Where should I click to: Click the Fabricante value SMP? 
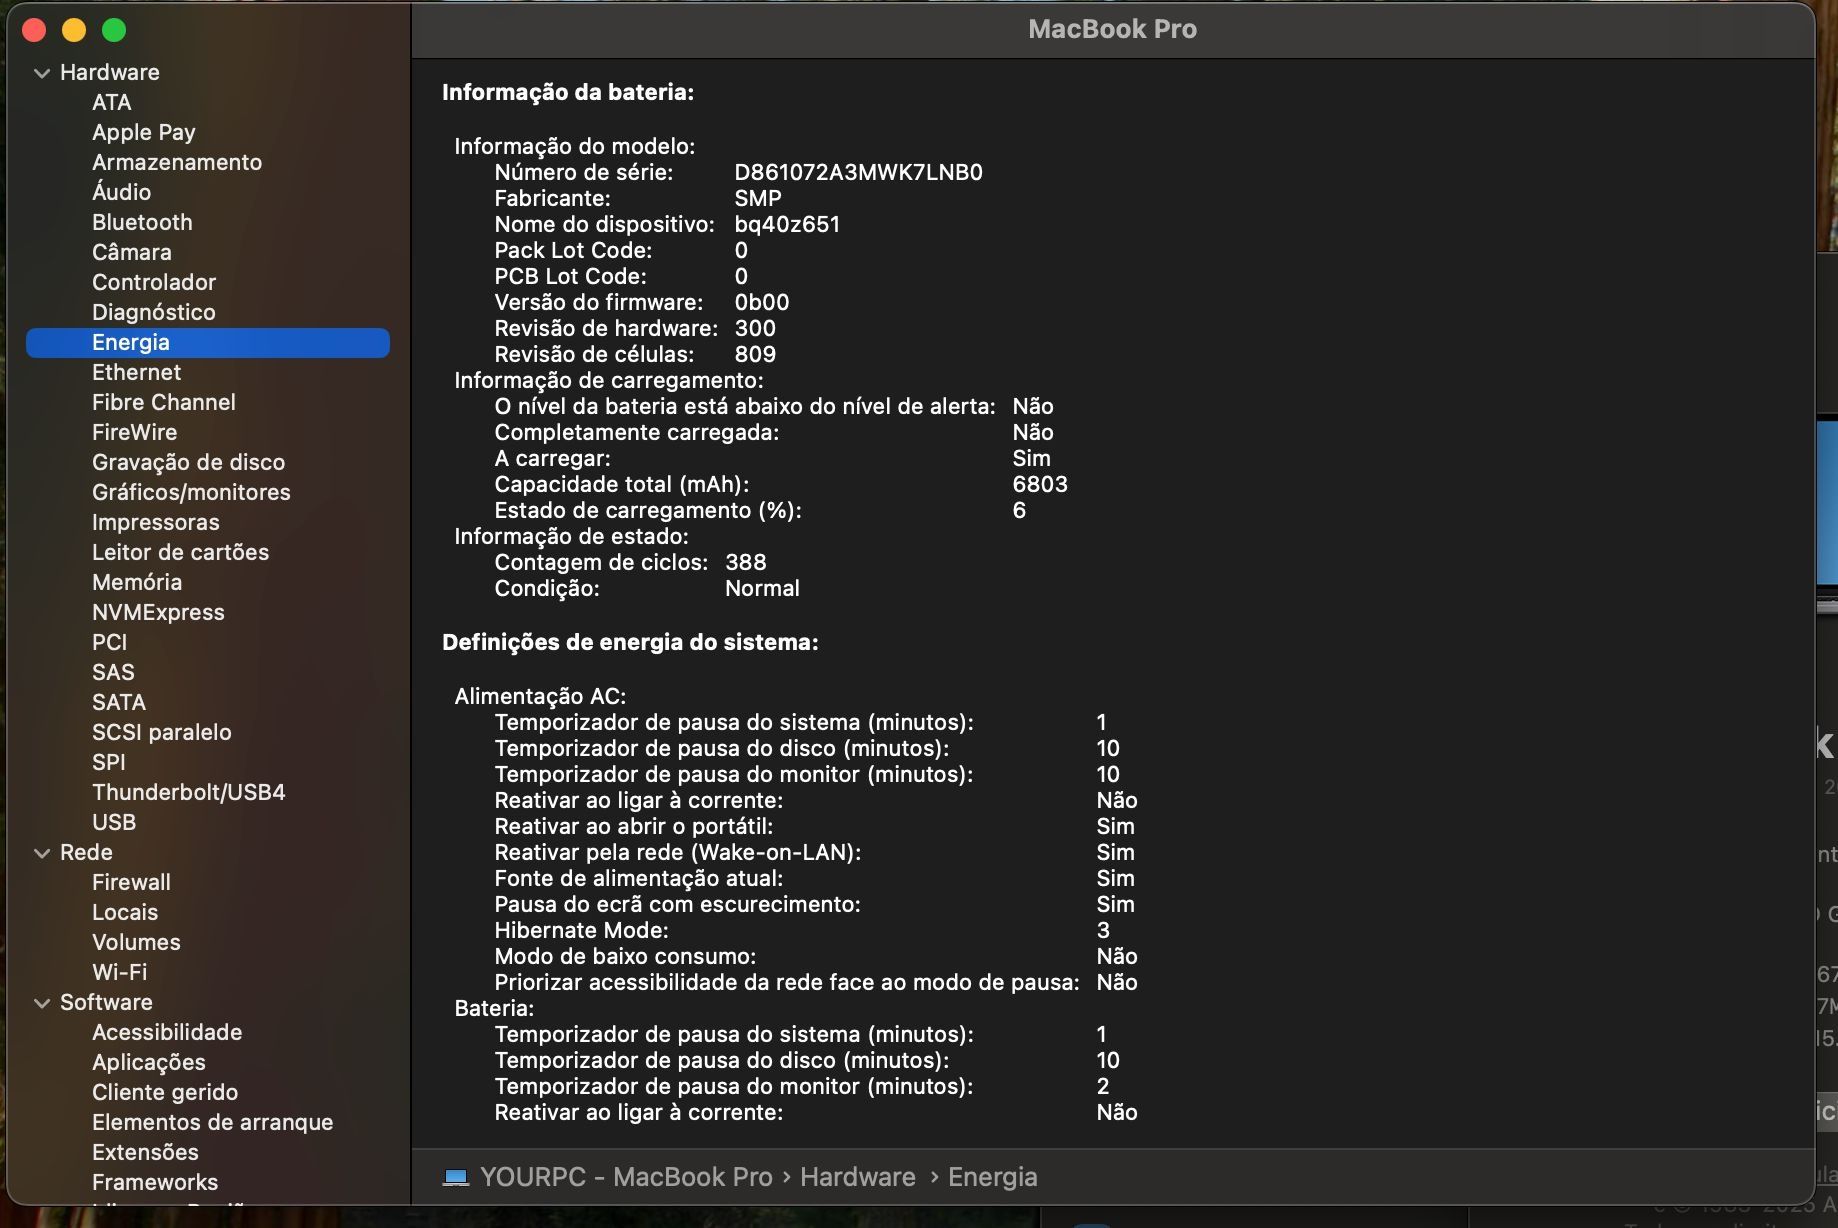pyautogui.click(x=758, y=198)
